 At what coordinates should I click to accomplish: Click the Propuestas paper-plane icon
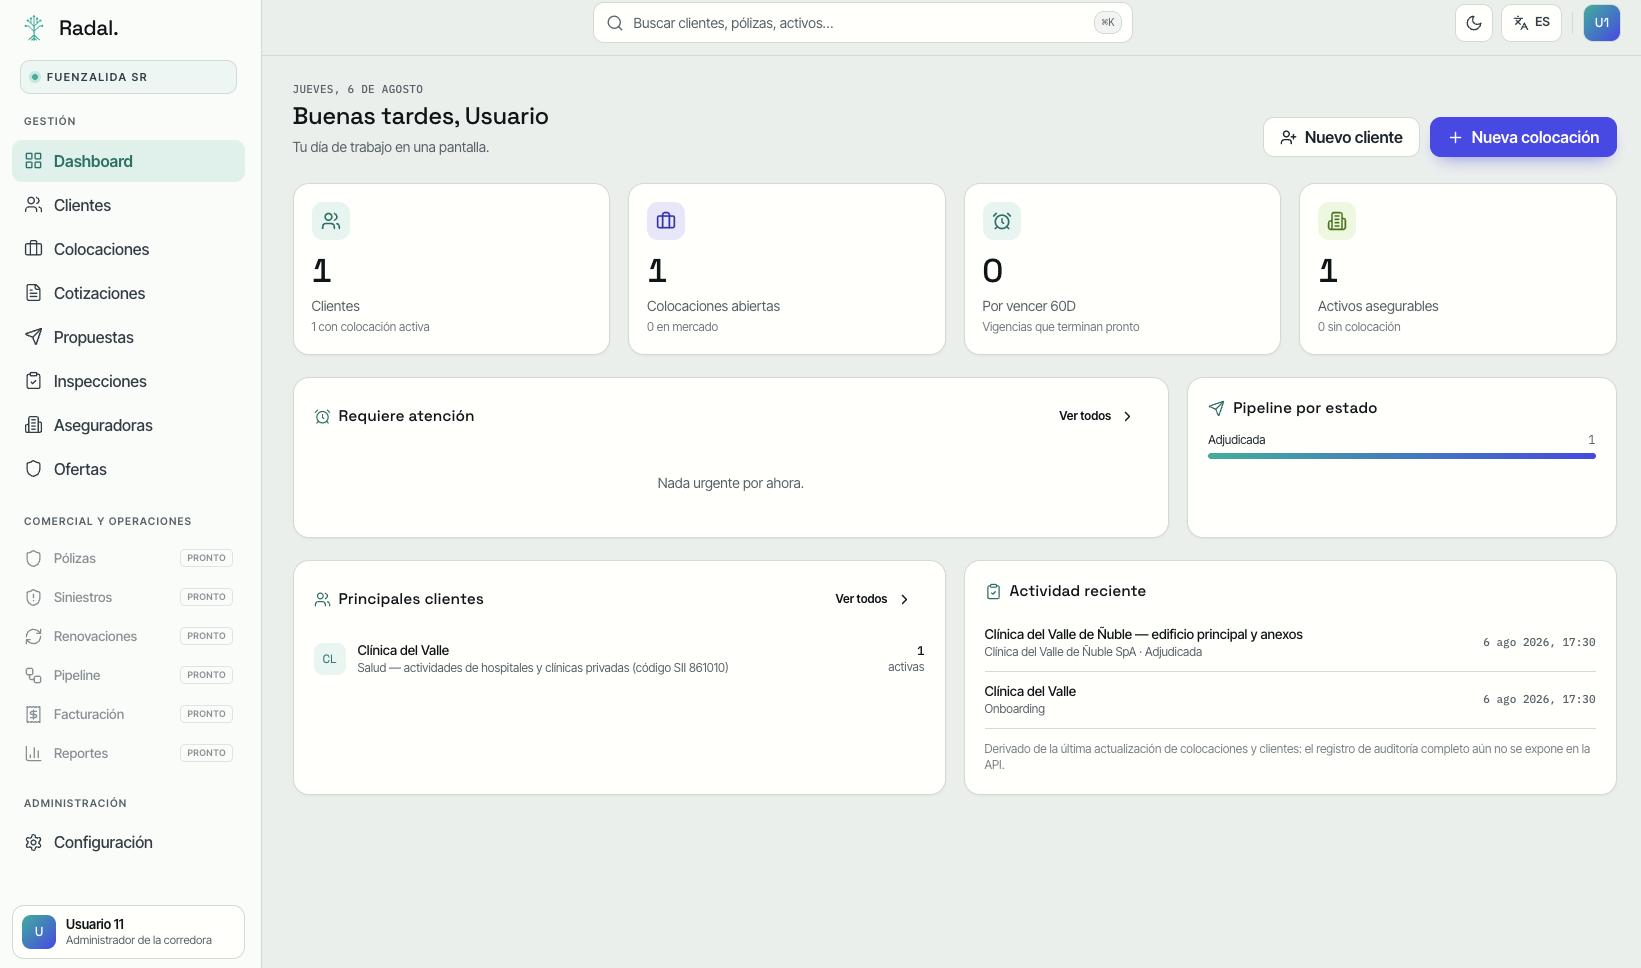pos(34,337)
